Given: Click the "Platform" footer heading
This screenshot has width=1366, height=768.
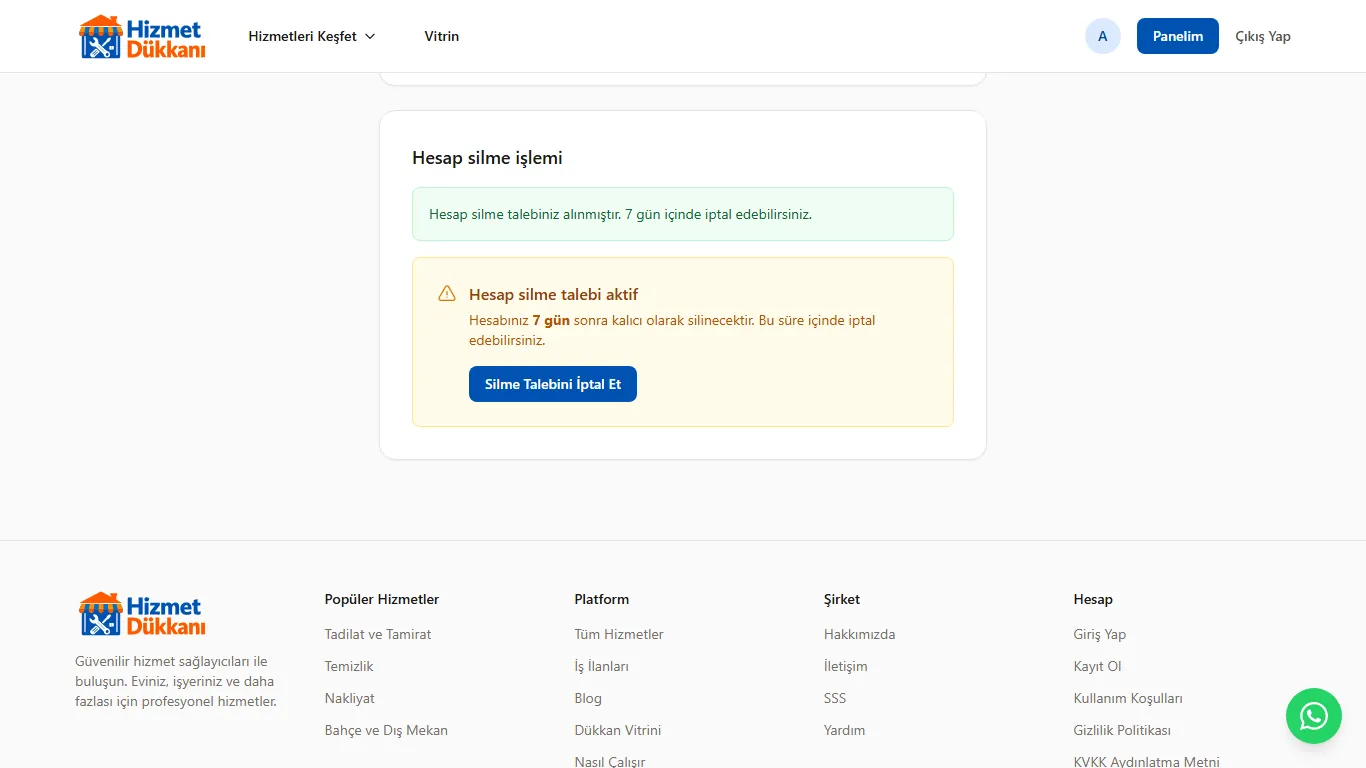Looking at the screenshot, I should pyautogui.click(x=602, y=599).
